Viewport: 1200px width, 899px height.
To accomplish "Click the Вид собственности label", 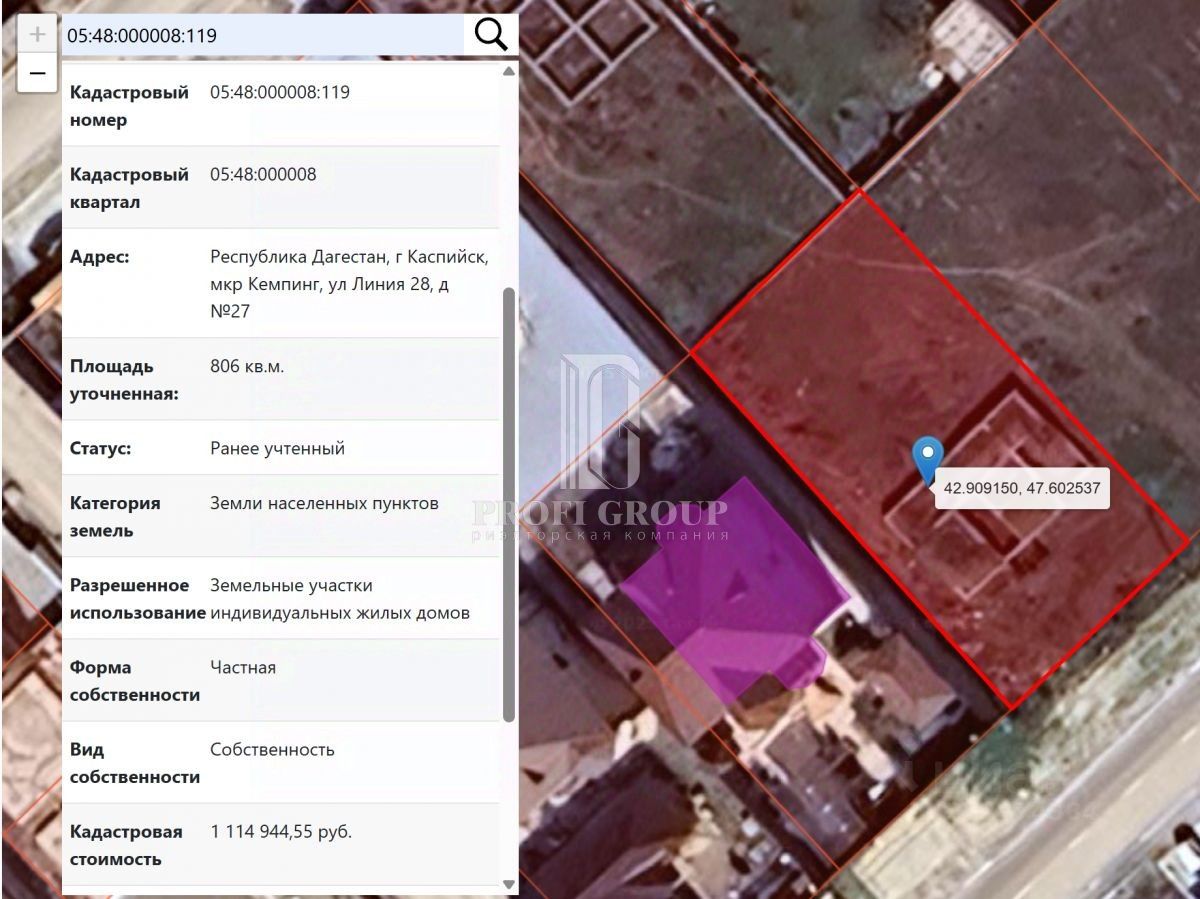I will [x=135, y=763].
